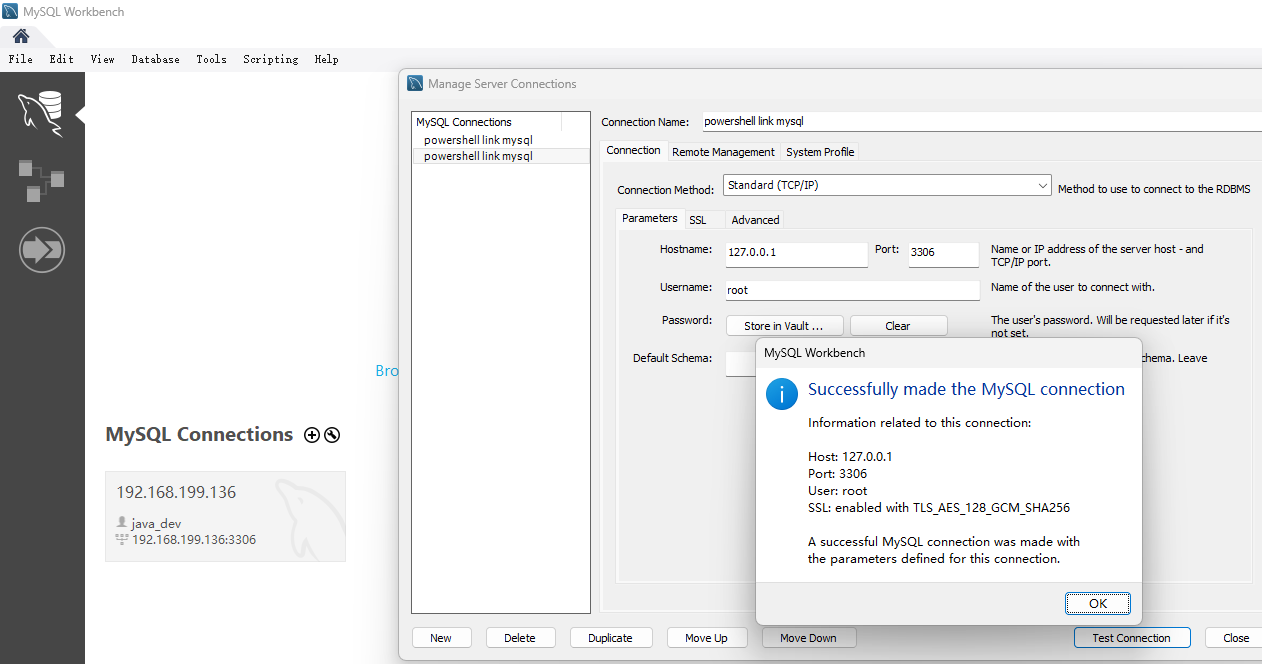The height and width of the screenshot is (664, 1262).
Task: Open the Home tab house icon
Action: (21, 36)
